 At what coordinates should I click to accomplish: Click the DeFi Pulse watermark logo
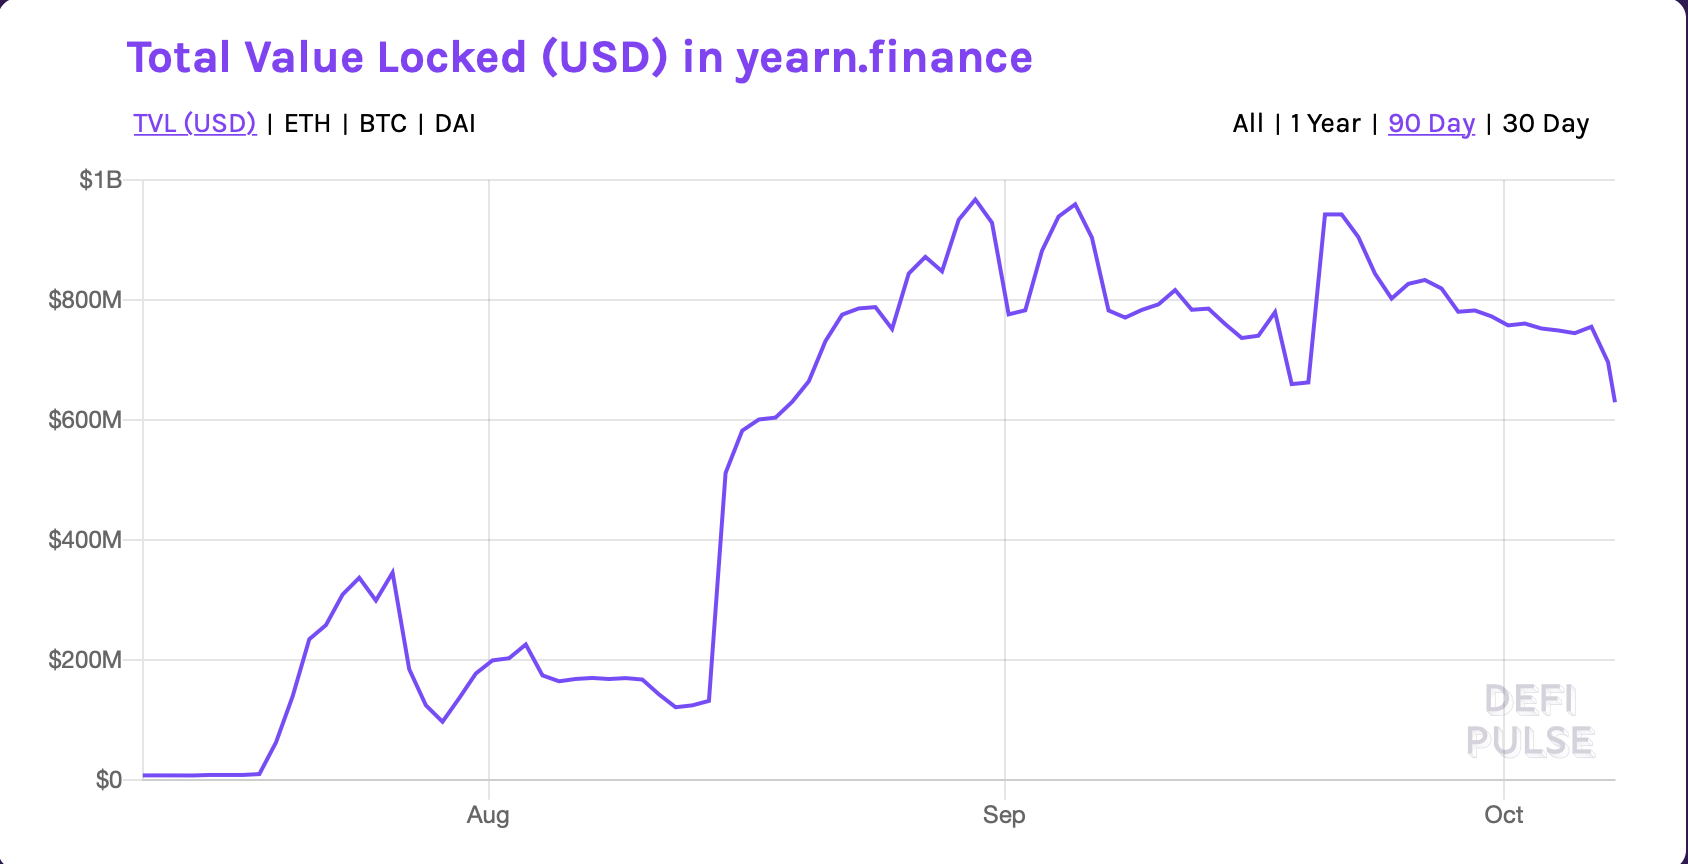(1530, 721)
